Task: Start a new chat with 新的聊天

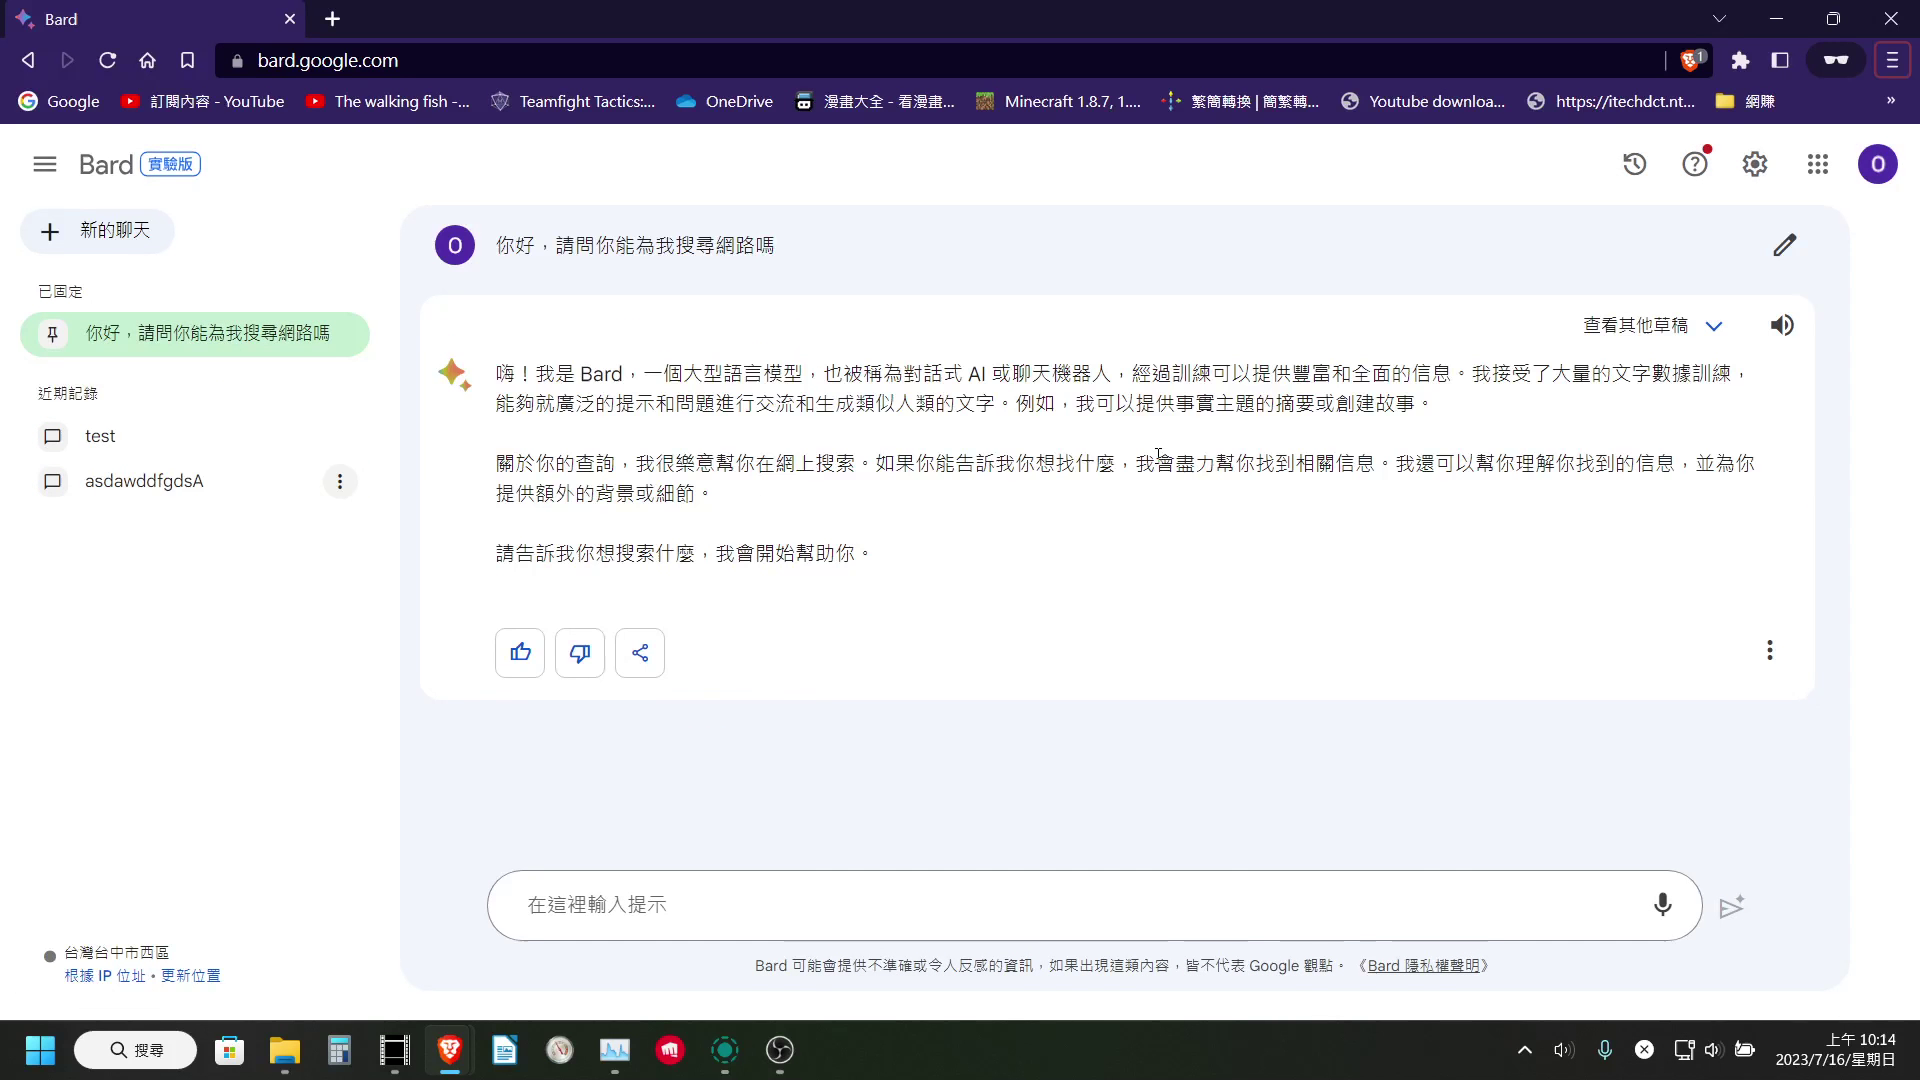Action: [97, 231]
